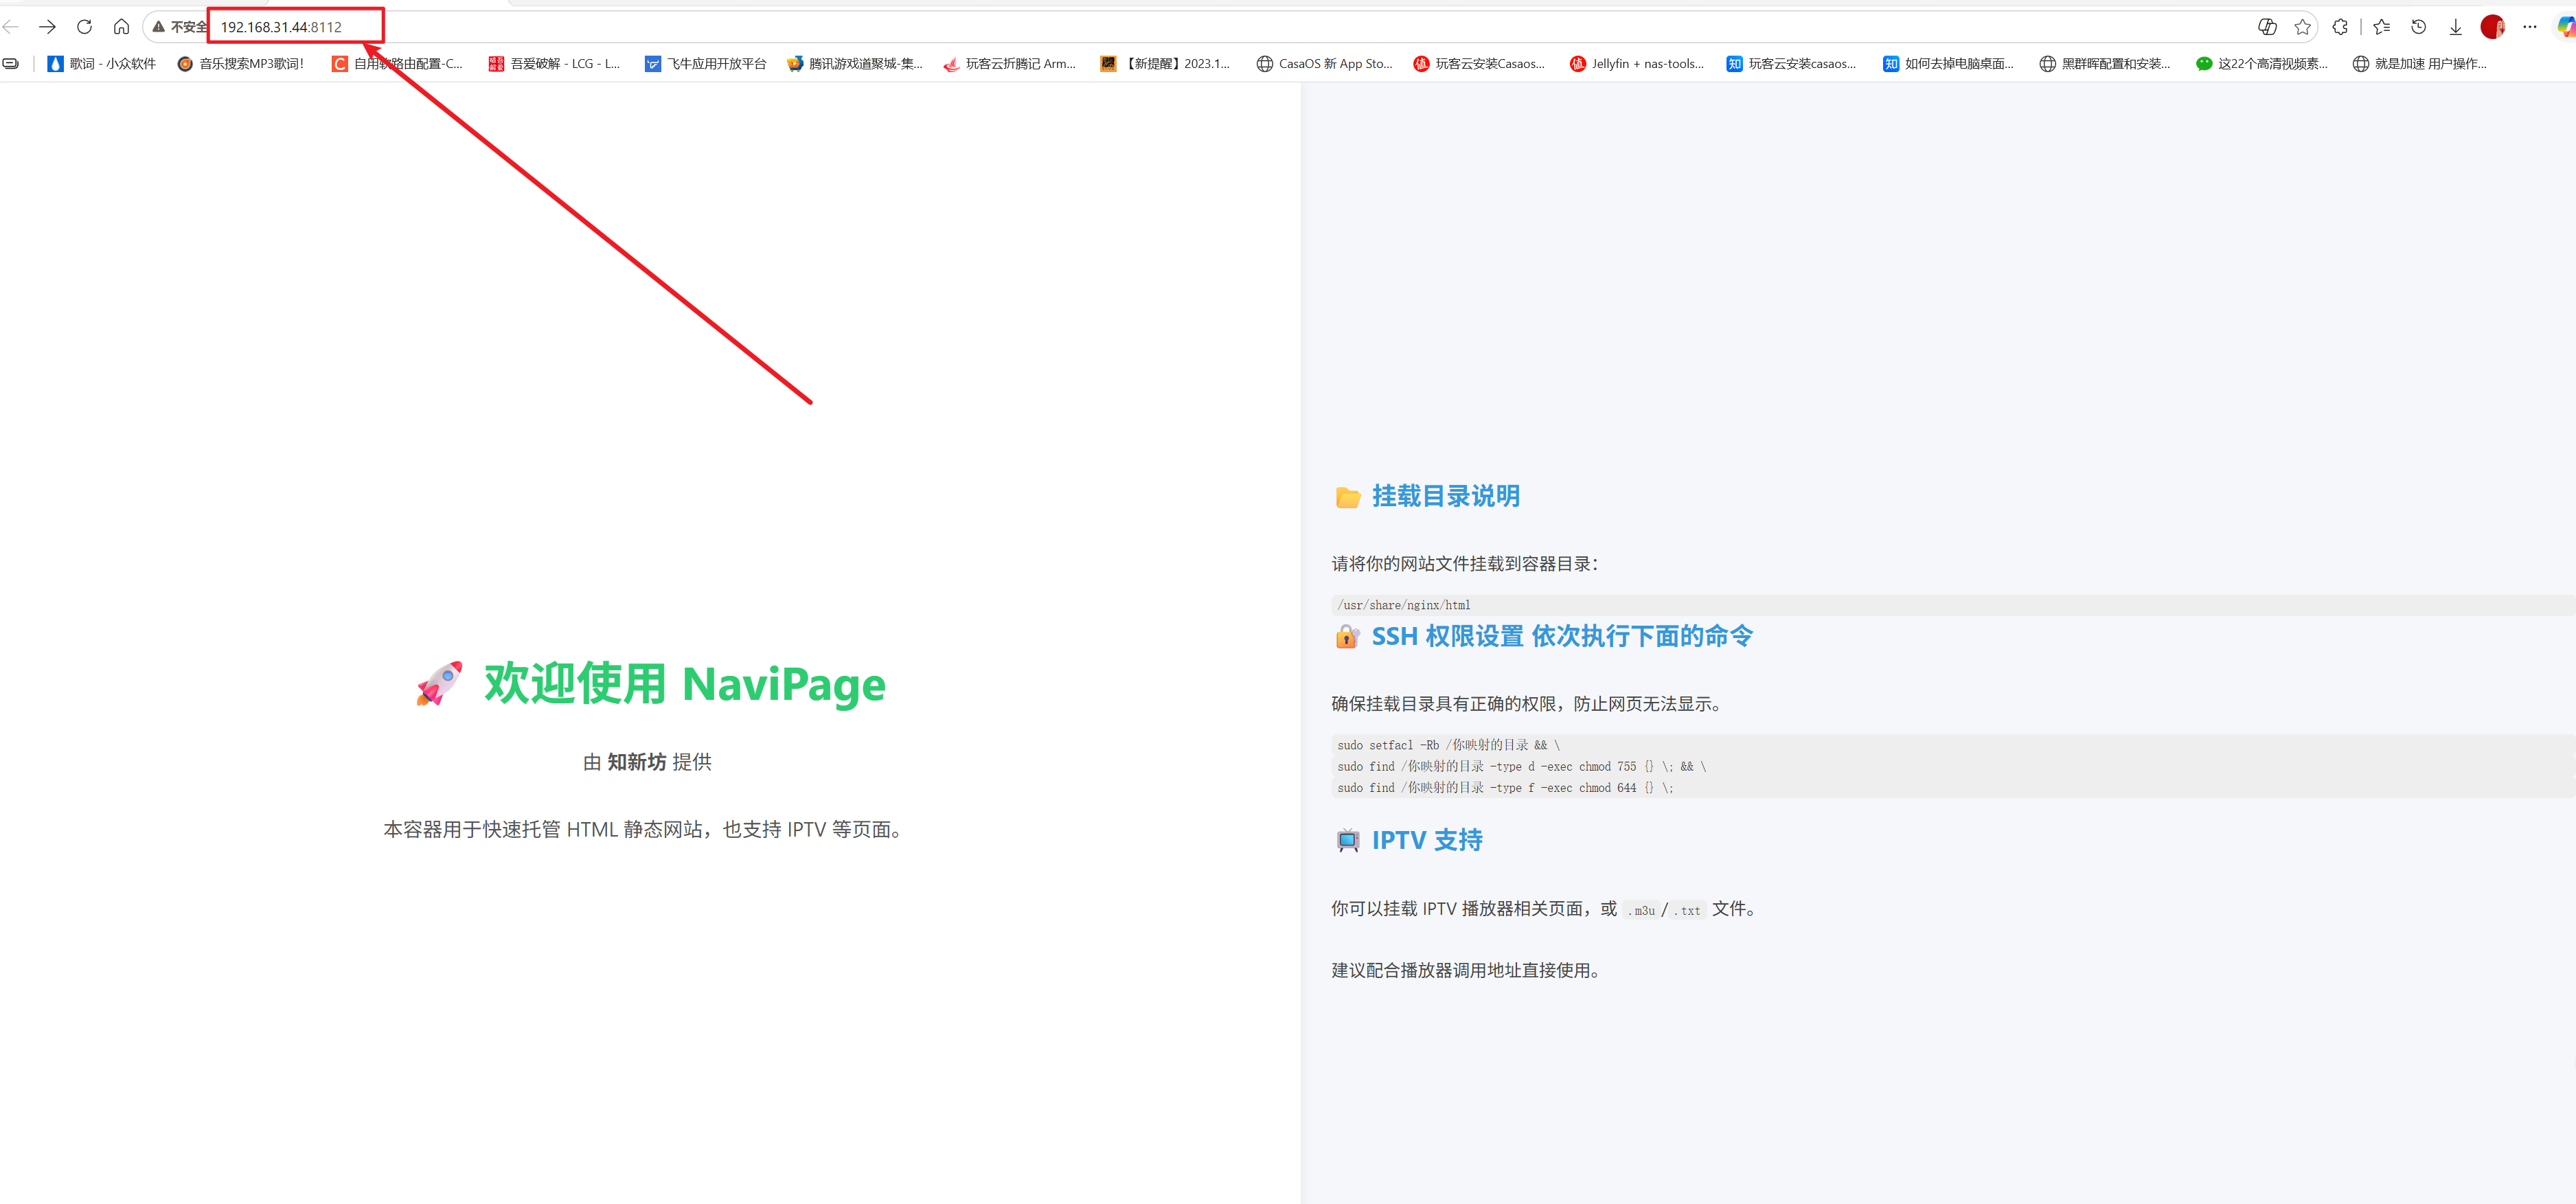Screen dimensions: 2576x1204
Task: Open the 玩客云安装Casaos bookmark with red icon
Action: point(1479,64)
